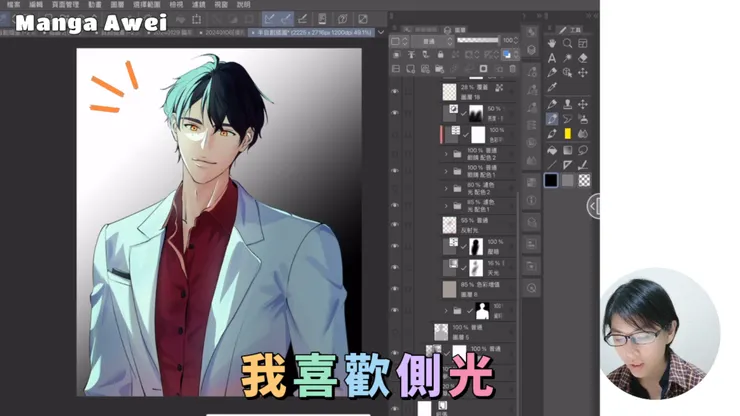Open the 檔案 menu
The image size is (740, 416).
click(13, 4)
